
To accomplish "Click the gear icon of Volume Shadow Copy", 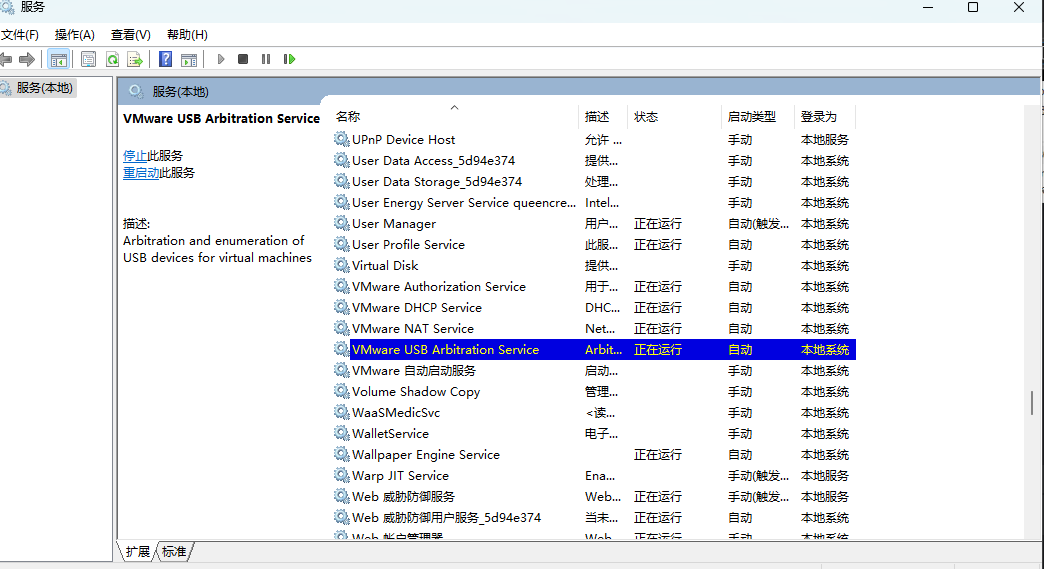I will click(342, 391).
